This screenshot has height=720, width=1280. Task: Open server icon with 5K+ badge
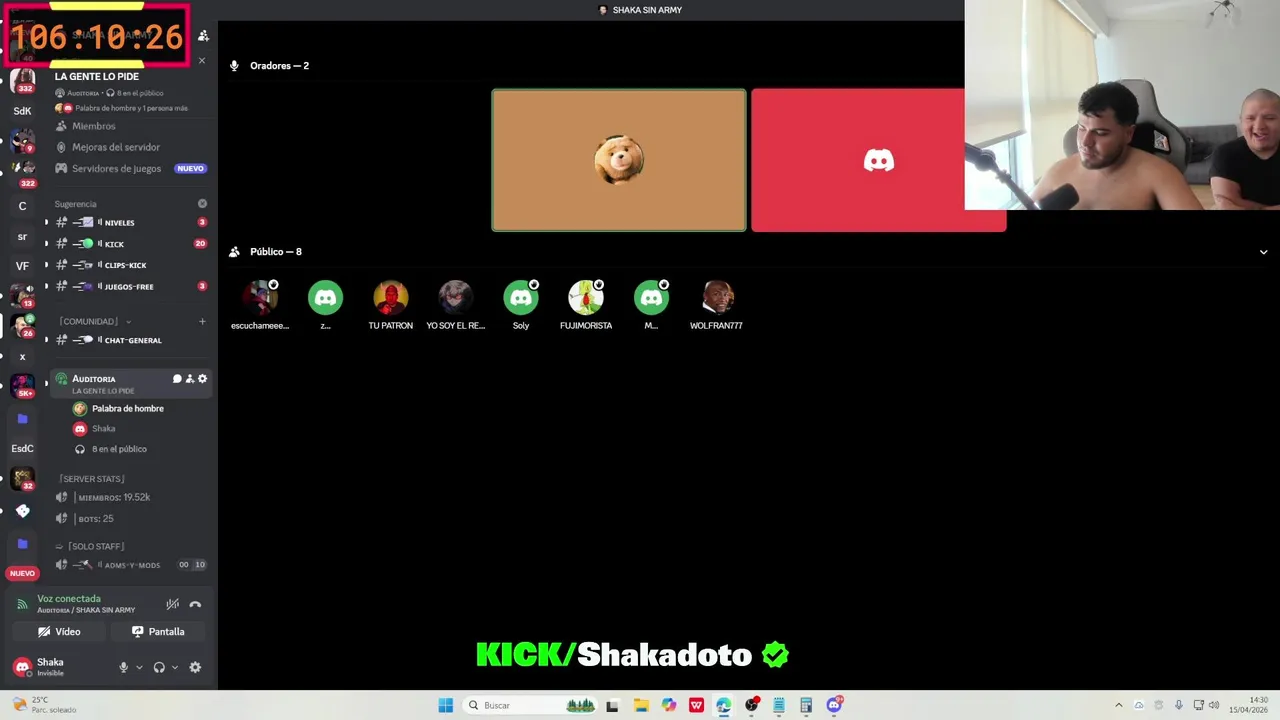pos(22,385)
